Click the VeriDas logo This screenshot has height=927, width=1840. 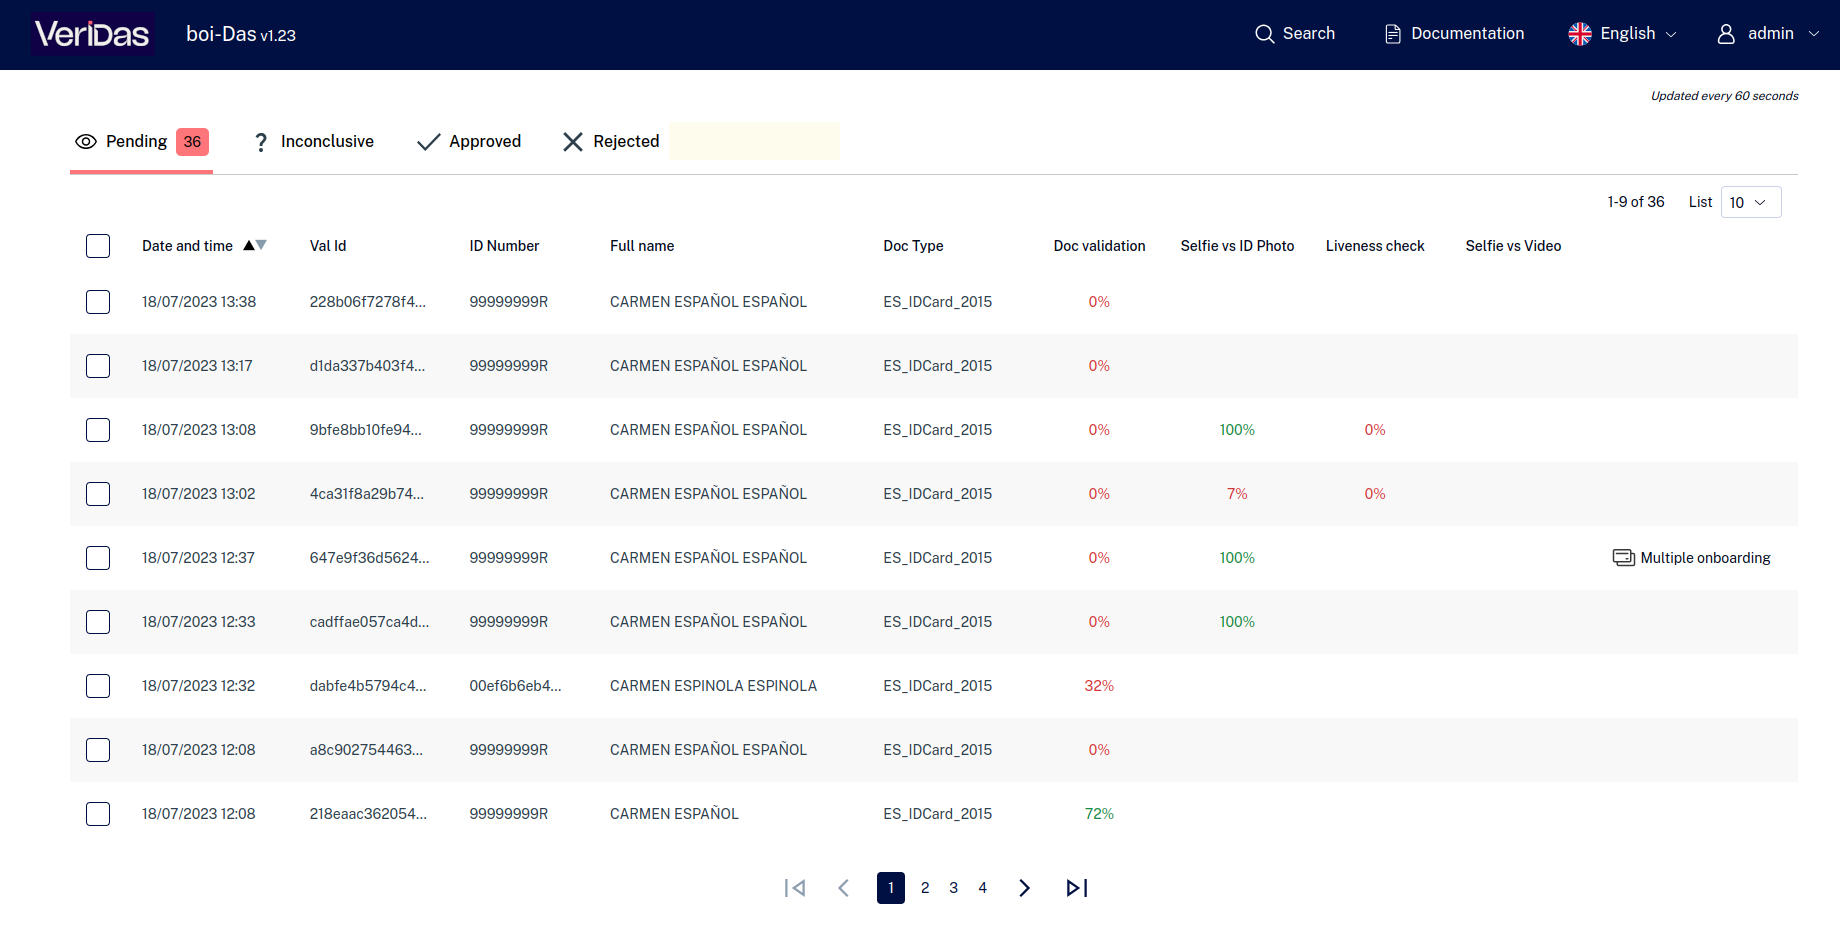(92, 34)
